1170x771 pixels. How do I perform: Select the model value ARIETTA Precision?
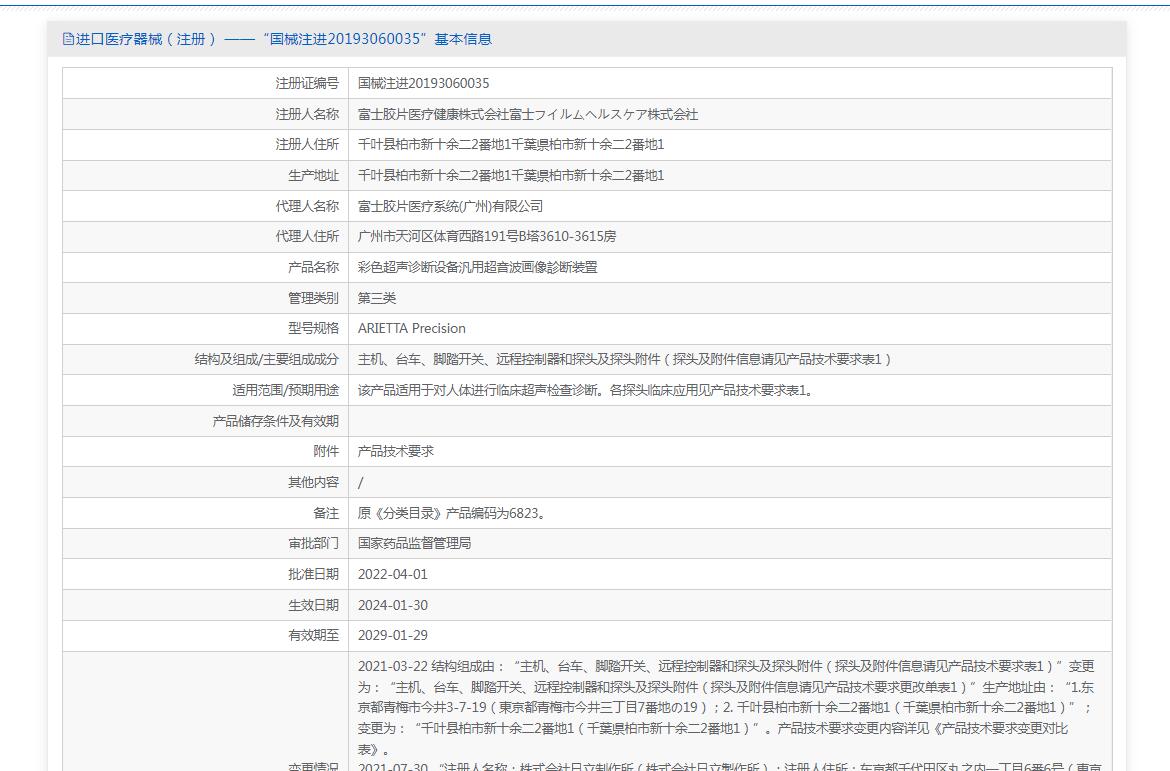(x=411, y=328)
